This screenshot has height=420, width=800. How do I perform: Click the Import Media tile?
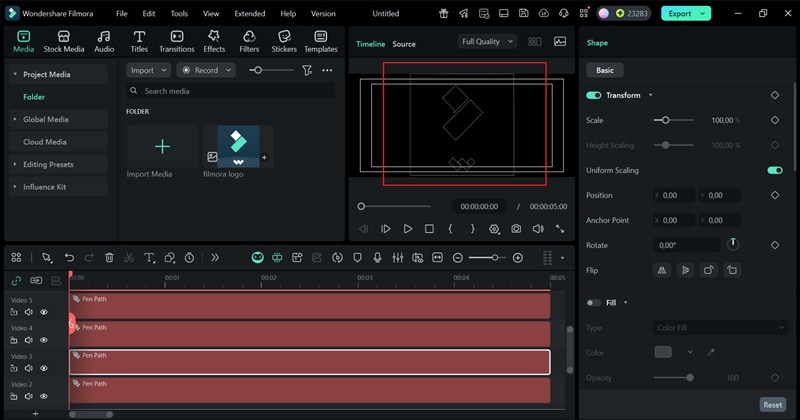pos(162,146)
